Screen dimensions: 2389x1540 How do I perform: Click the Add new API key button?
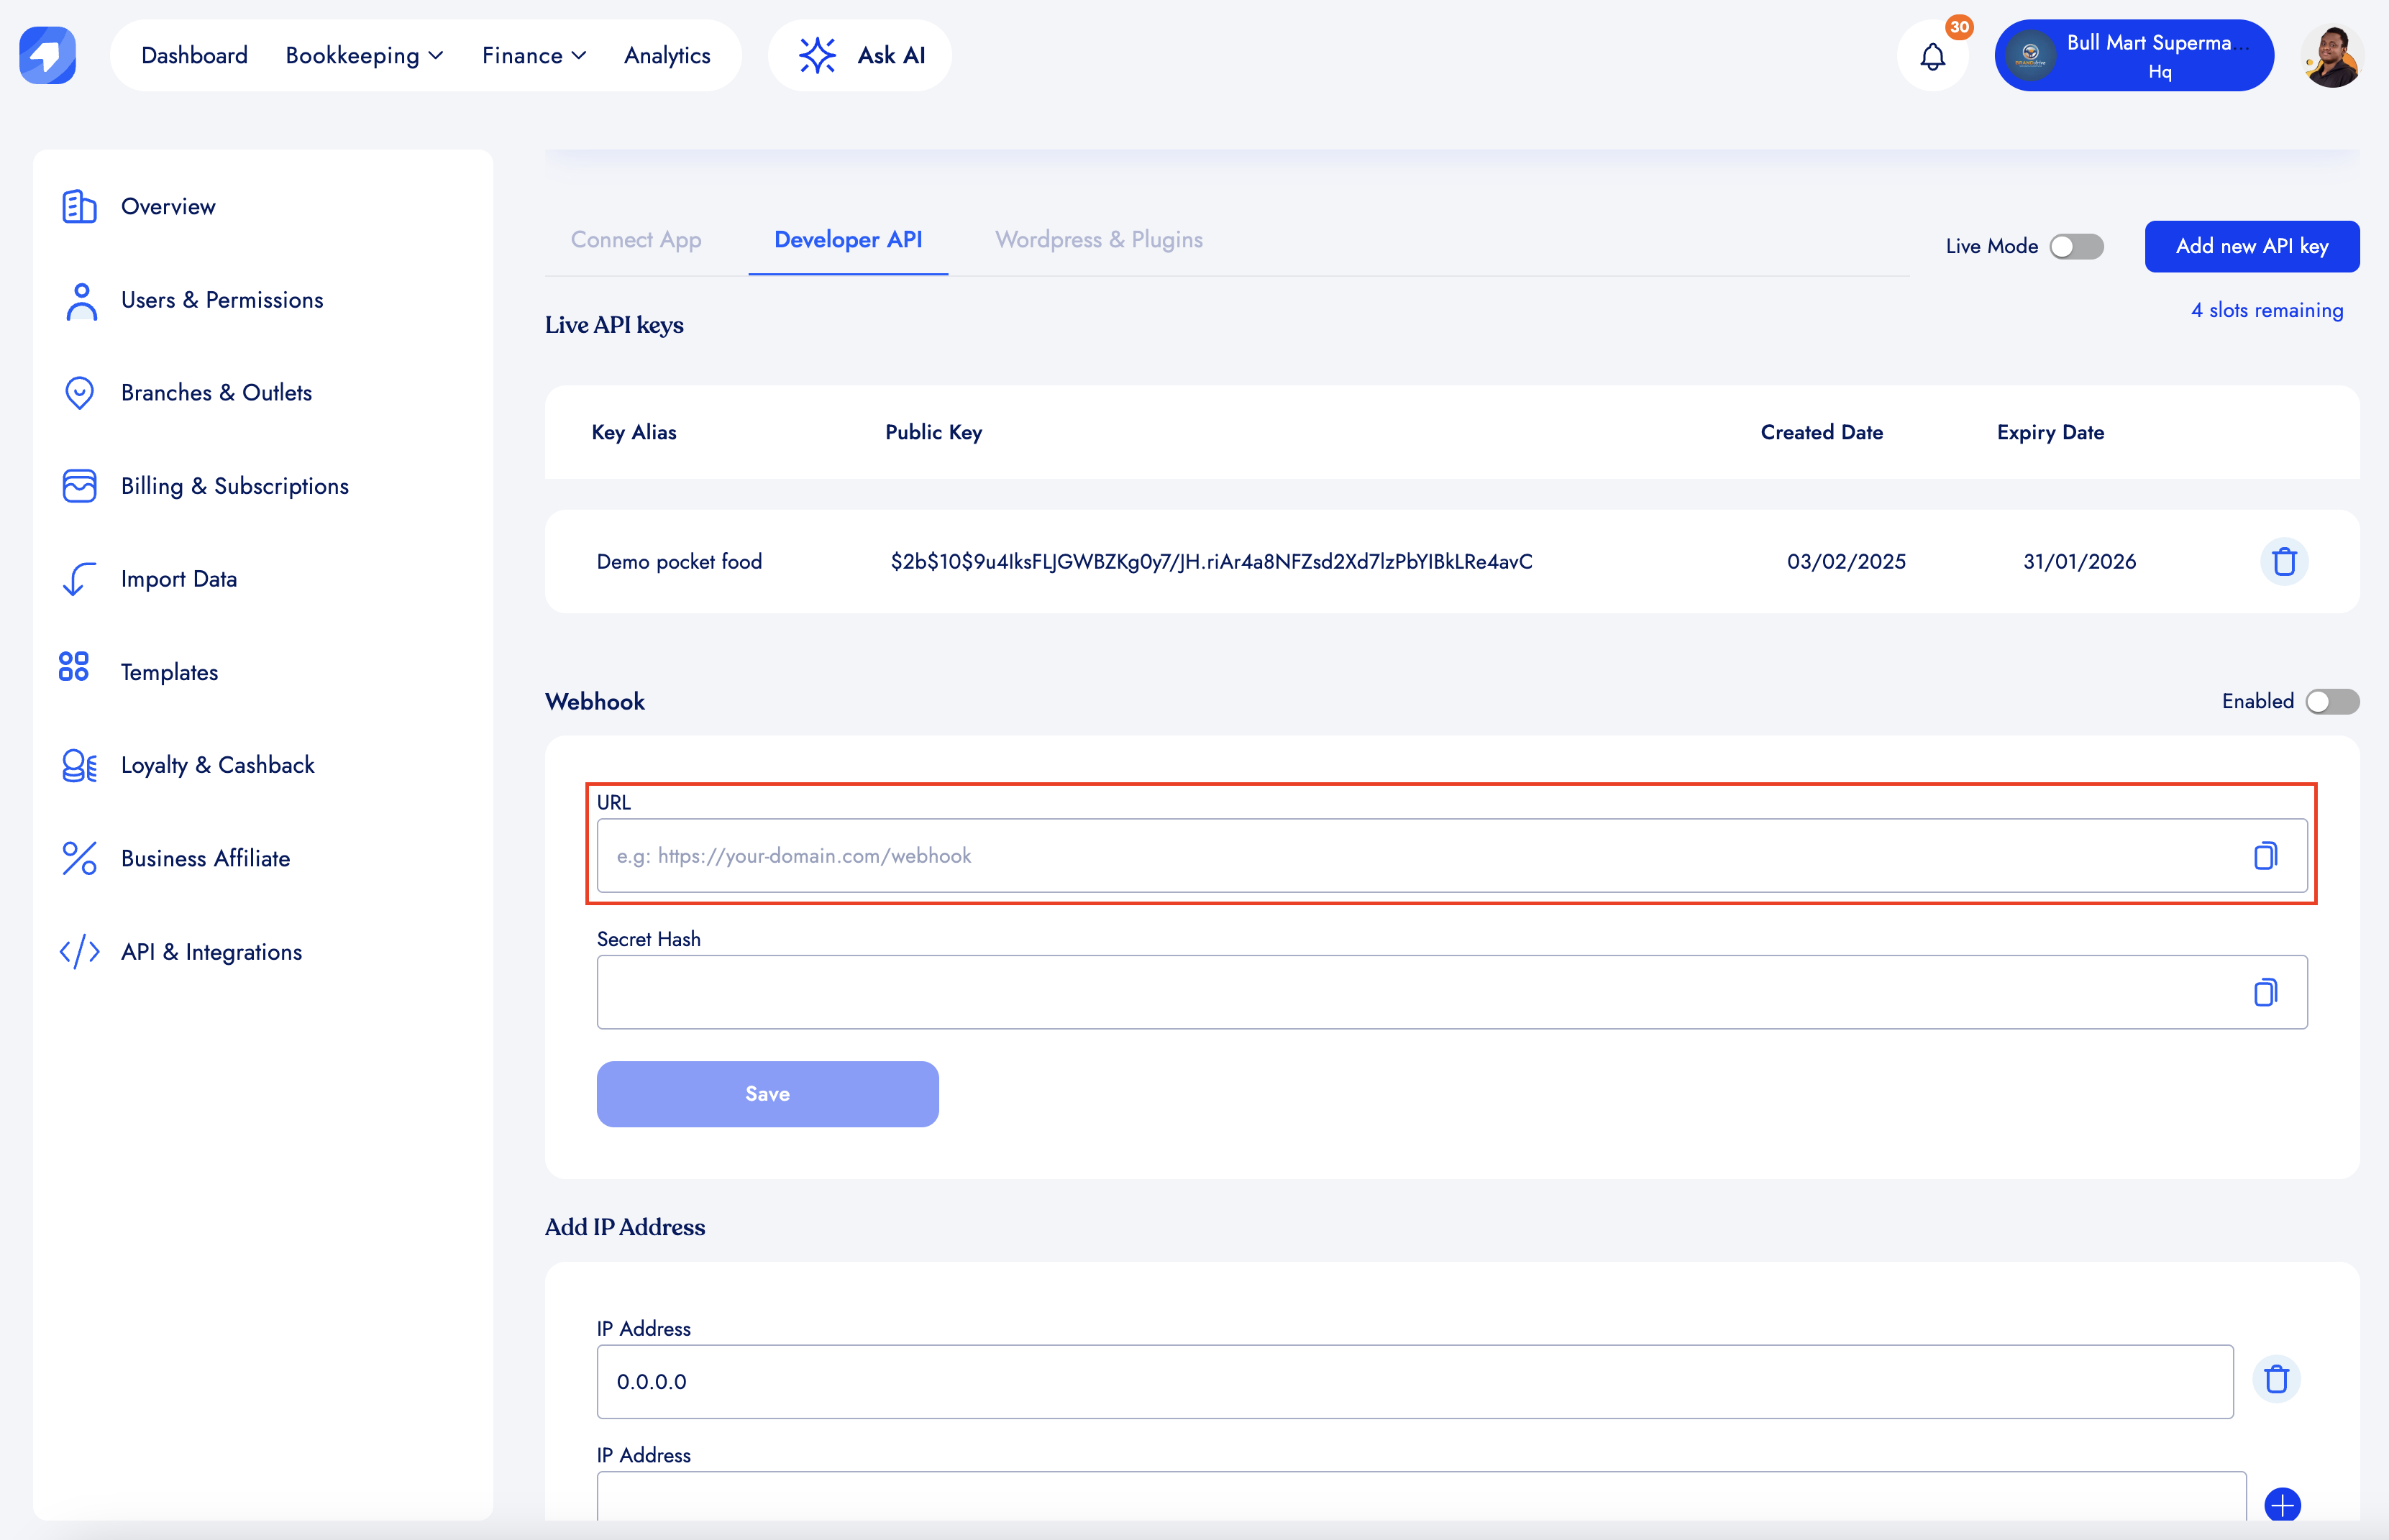point(2251,246)
